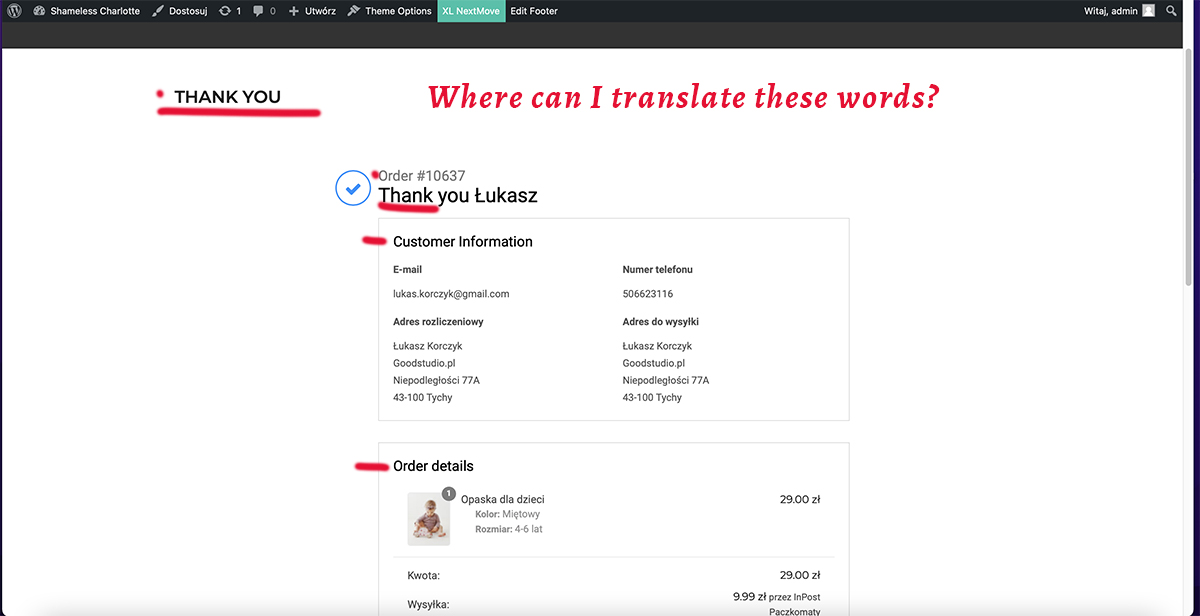The width and height of the screenshot is (1200, 616).
Task: Click the Order details heading
Action: click(x=433, y=466)
